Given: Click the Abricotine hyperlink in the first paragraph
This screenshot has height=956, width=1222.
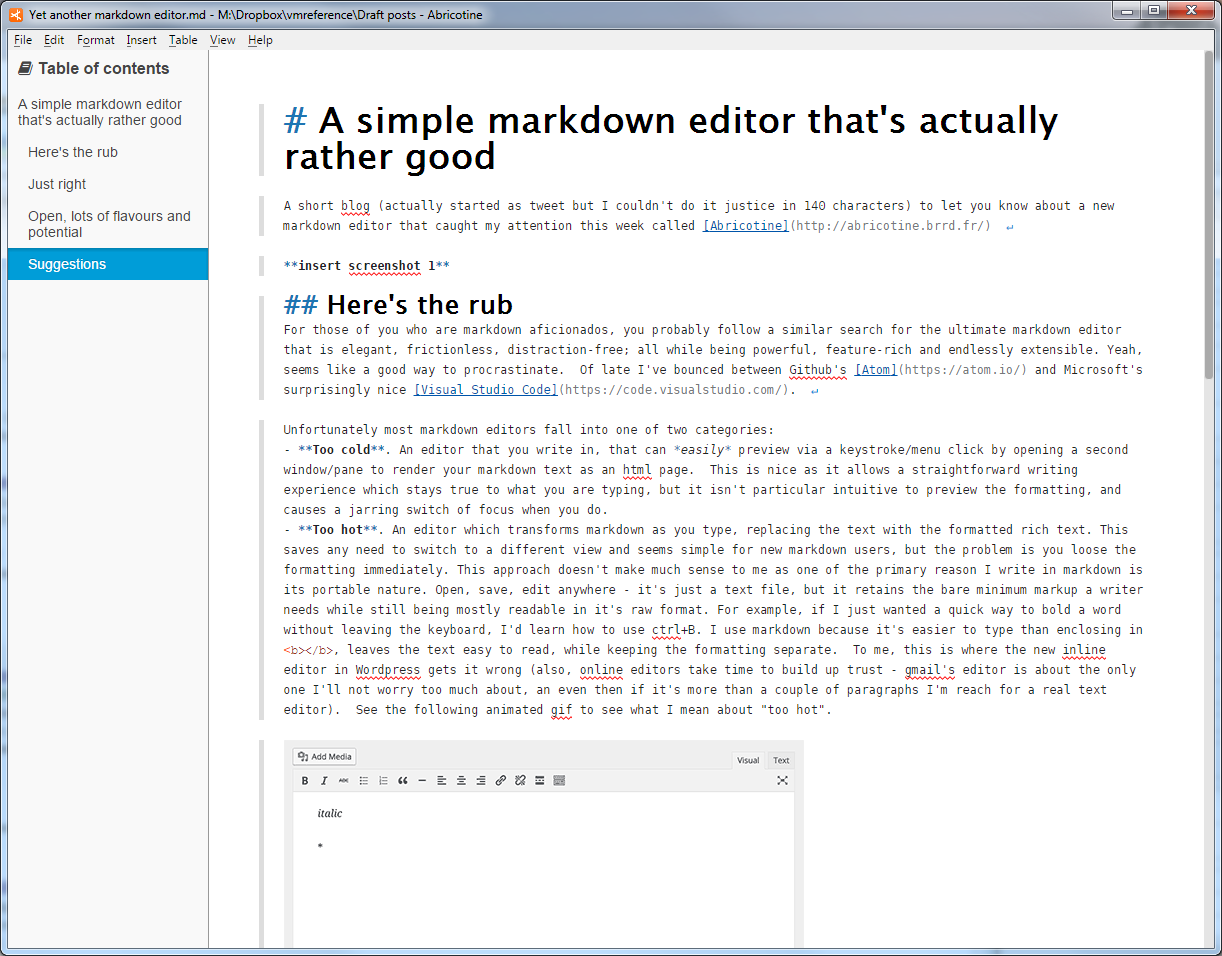Looking at the screenshot, I should pos(746,226).
